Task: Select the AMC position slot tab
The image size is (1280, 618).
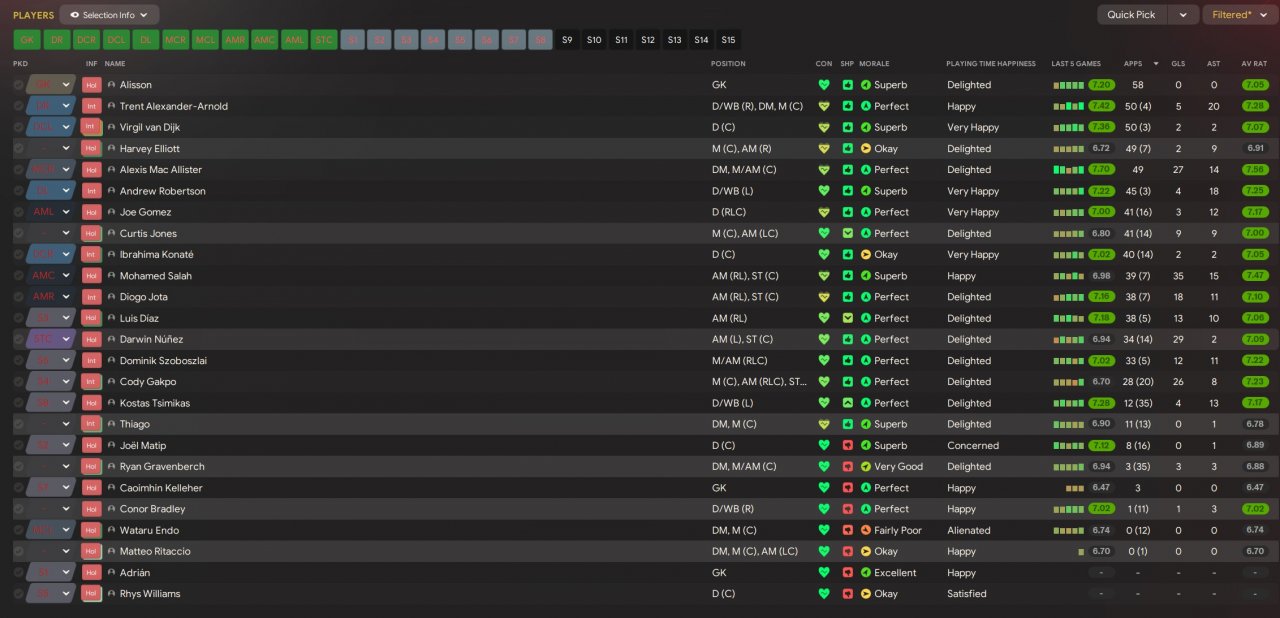Action: point(264,40)
